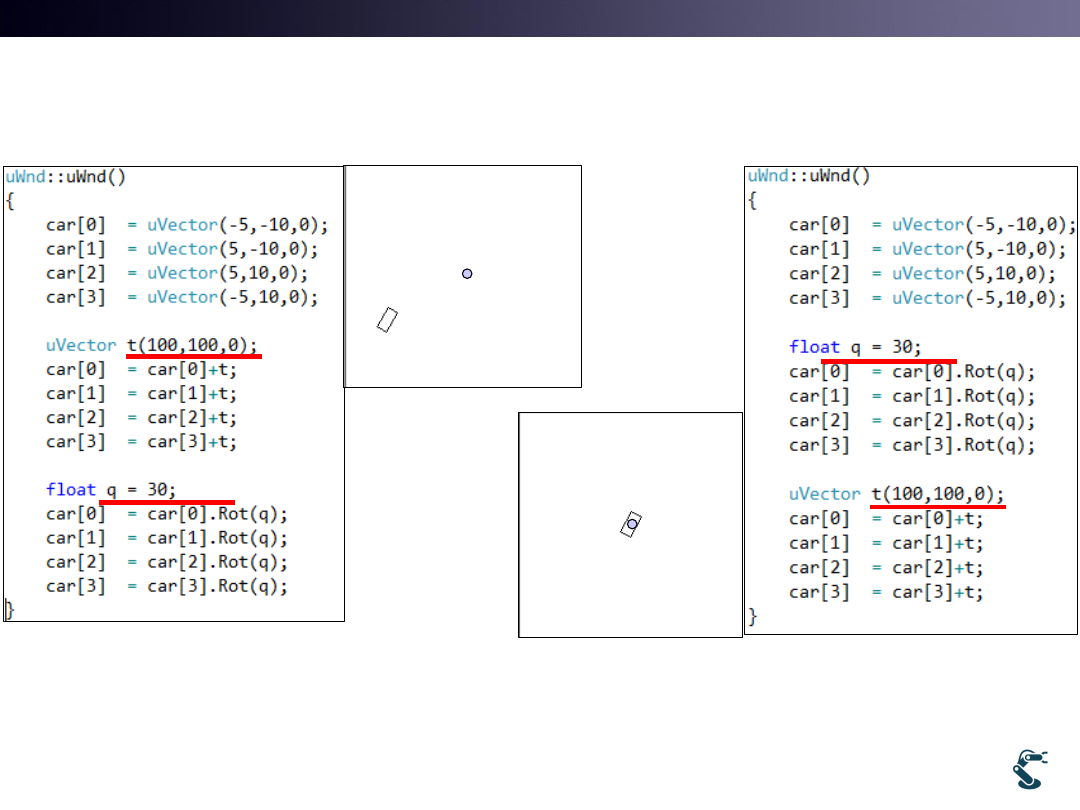Click uWnd::uWnd() header in left code panel
This screenshot has width=1080, height=810.
click(65, 176)
